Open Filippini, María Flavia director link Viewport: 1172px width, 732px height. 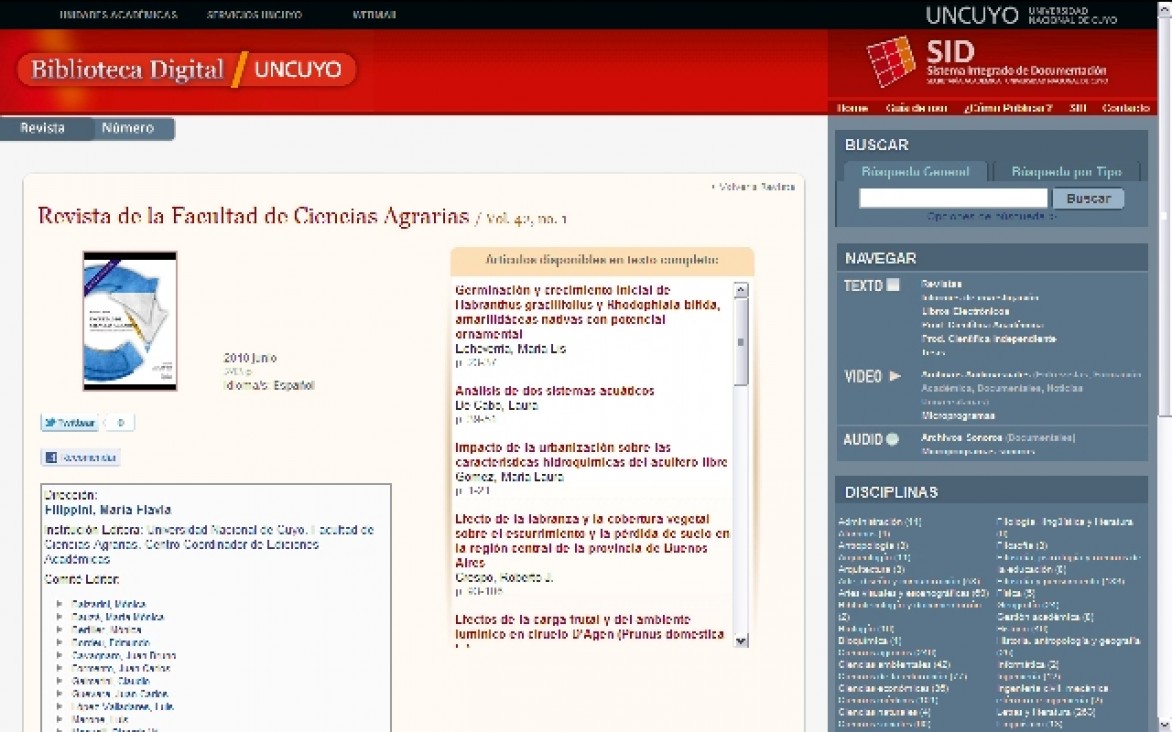click(x=108, y=510)
